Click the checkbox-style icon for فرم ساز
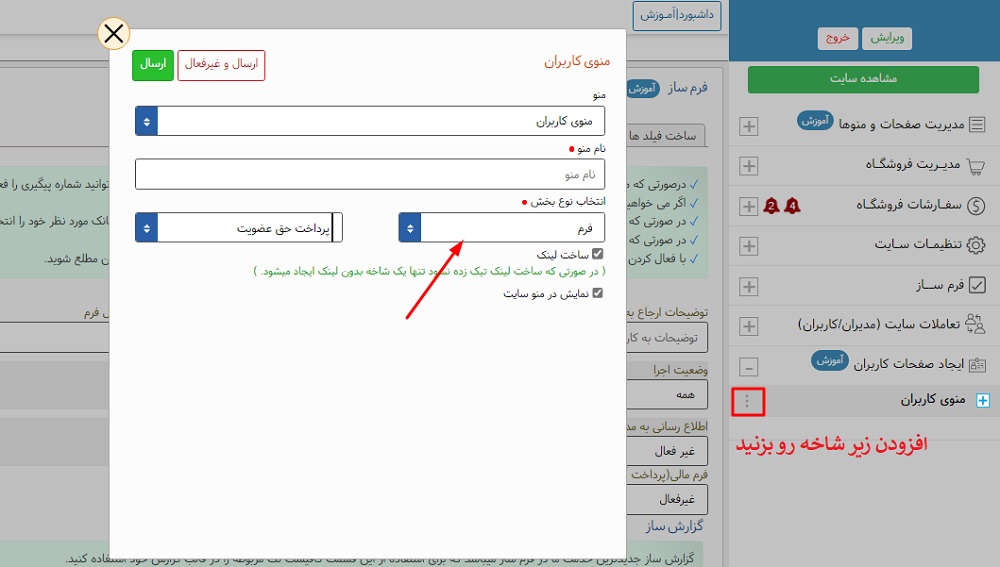Screen dimensions: 1000x567 coord(977,286)
